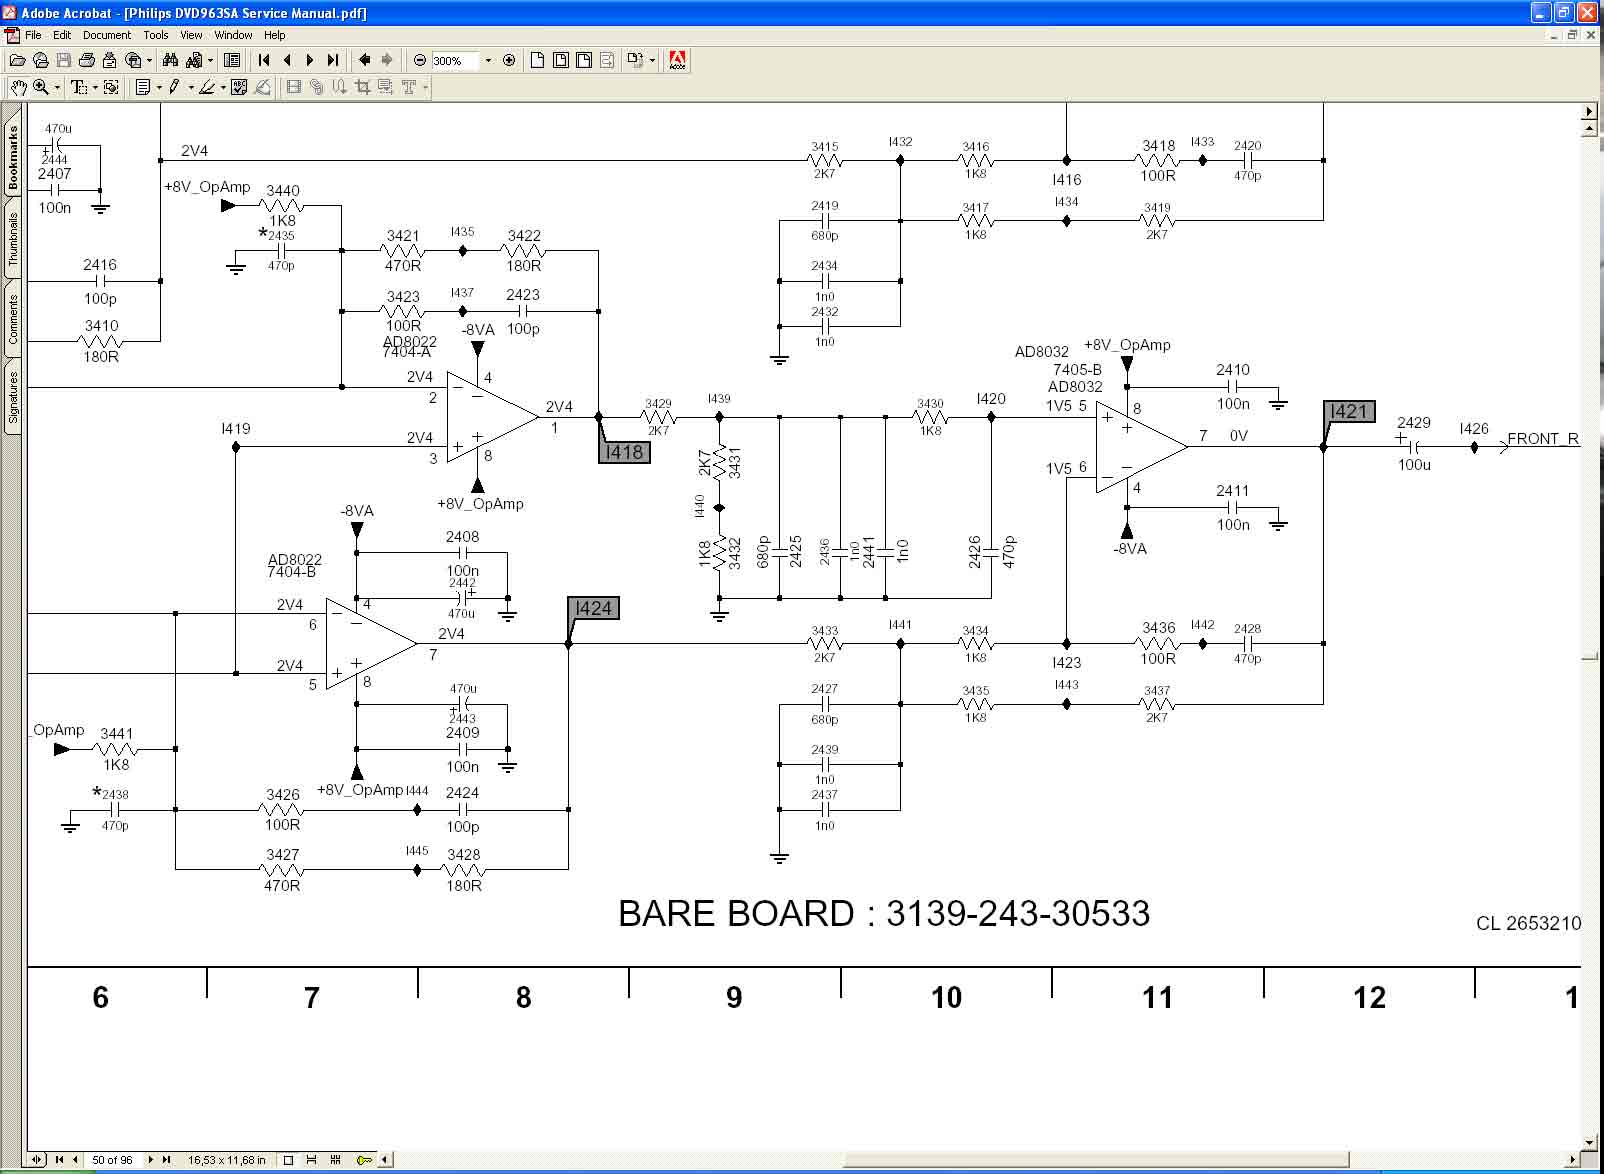Click the Spell Check comments icon
The height and width of the screenshot is (1174, 1604).
239,87
